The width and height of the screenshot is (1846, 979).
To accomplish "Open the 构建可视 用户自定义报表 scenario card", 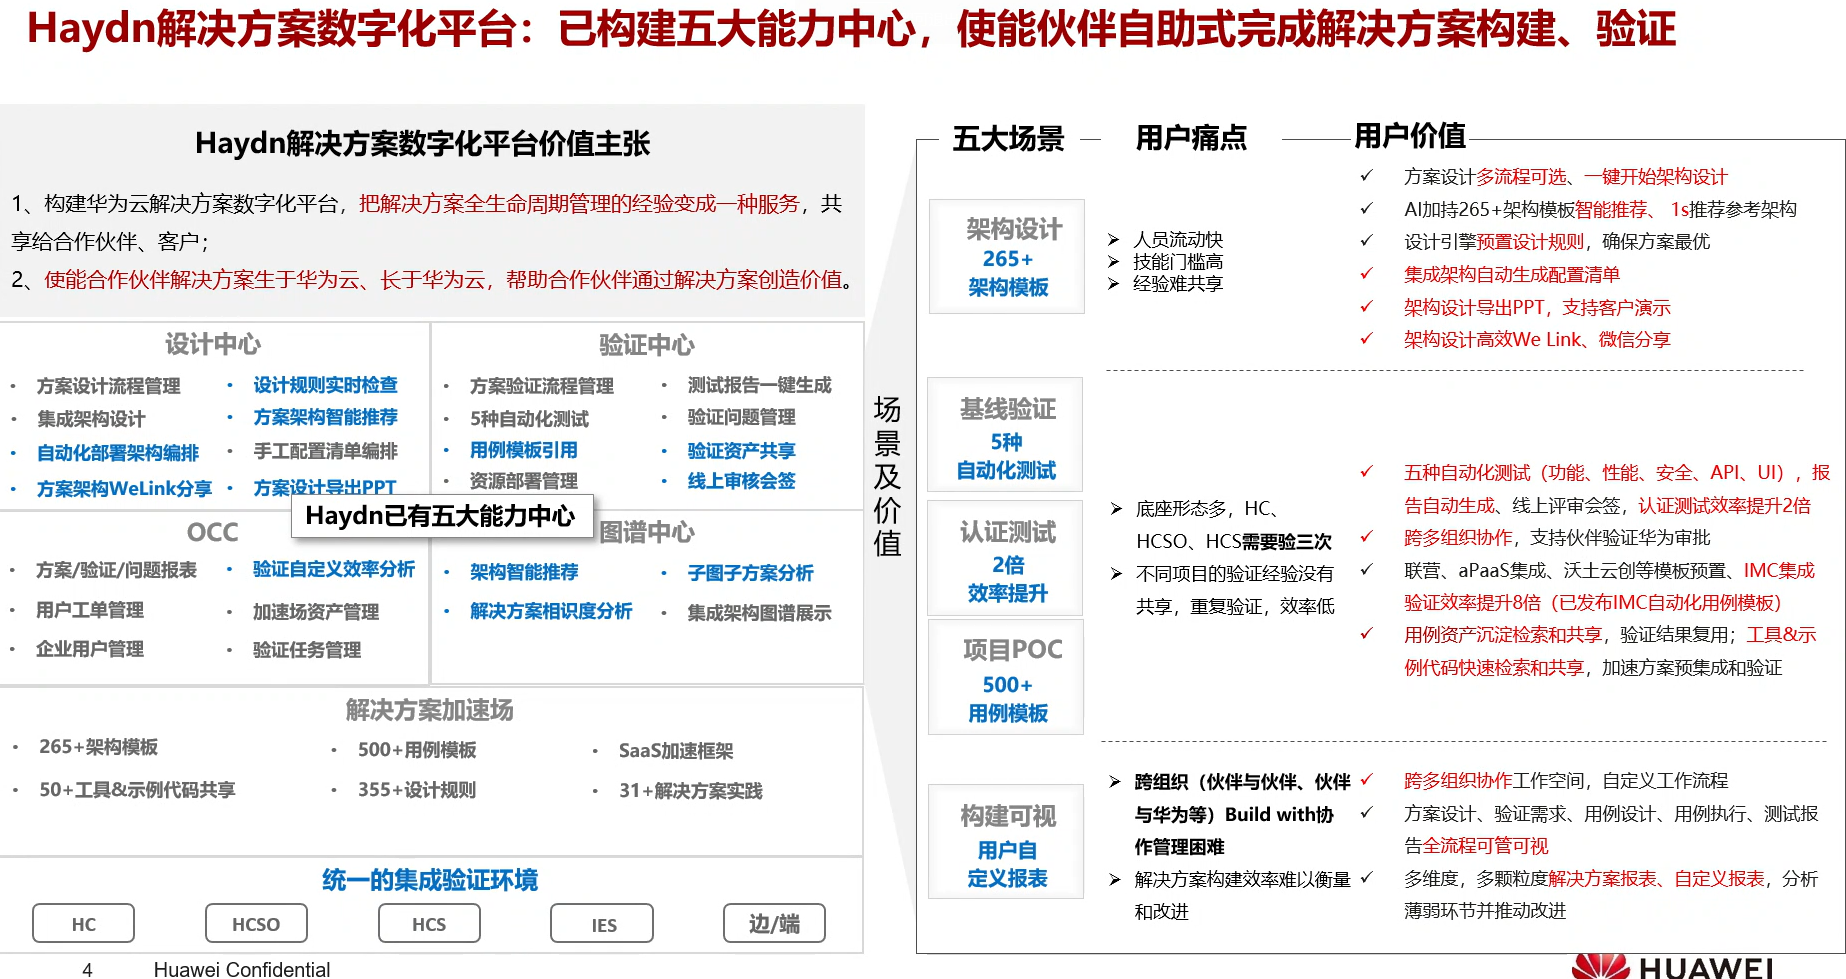I will tap(1006, 842).
